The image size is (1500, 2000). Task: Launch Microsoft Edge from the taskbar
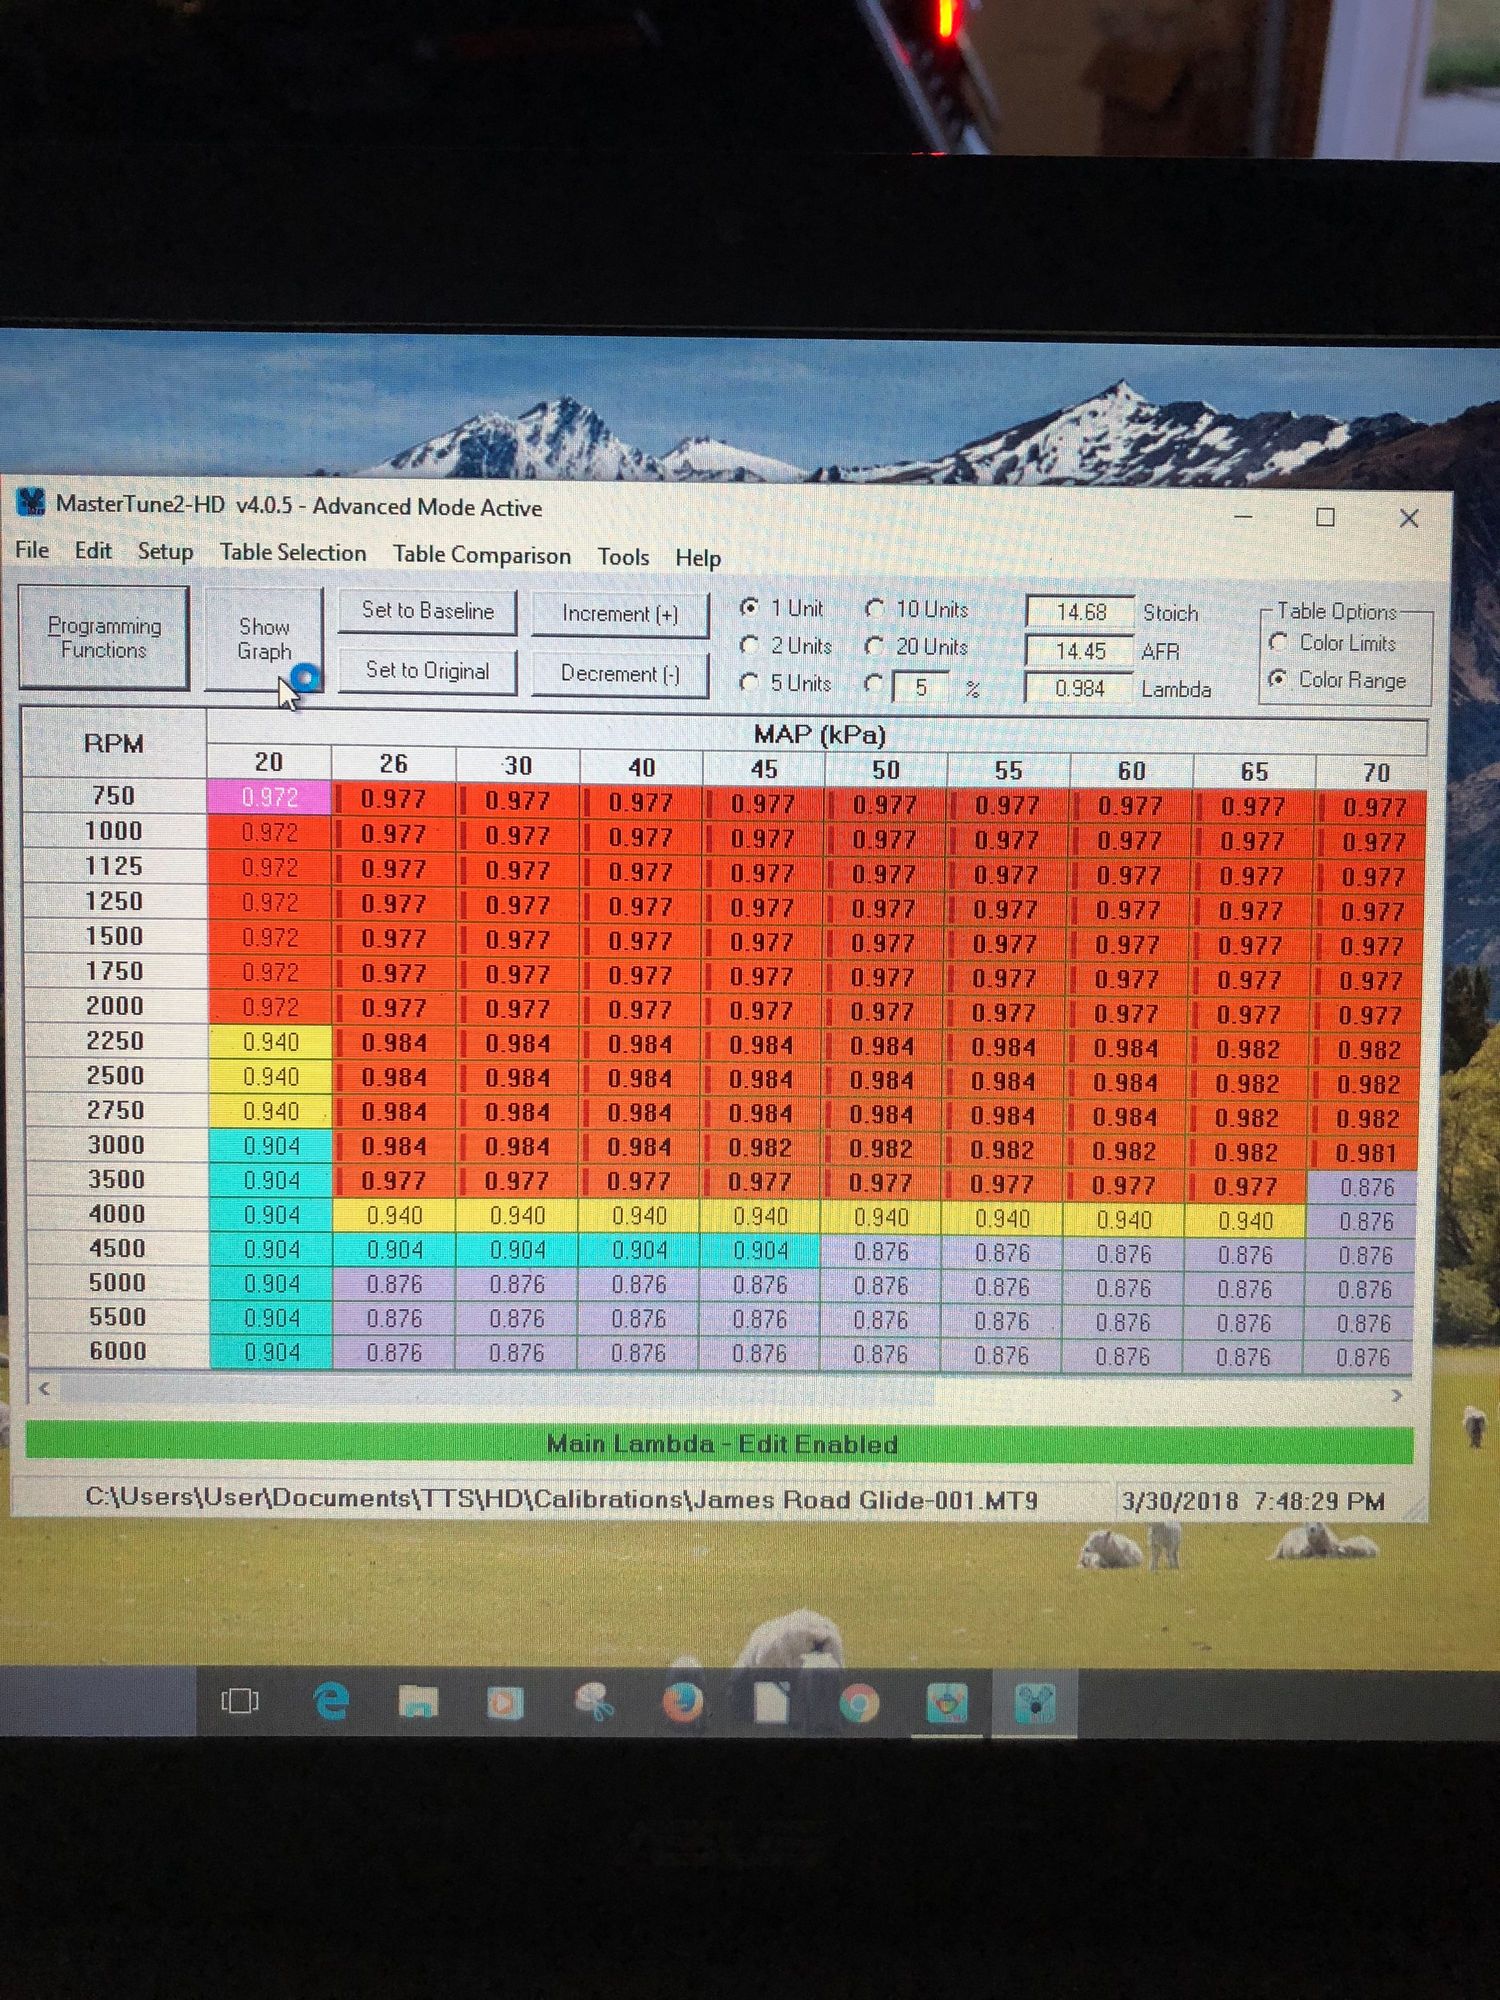[x=331, y=1701]
